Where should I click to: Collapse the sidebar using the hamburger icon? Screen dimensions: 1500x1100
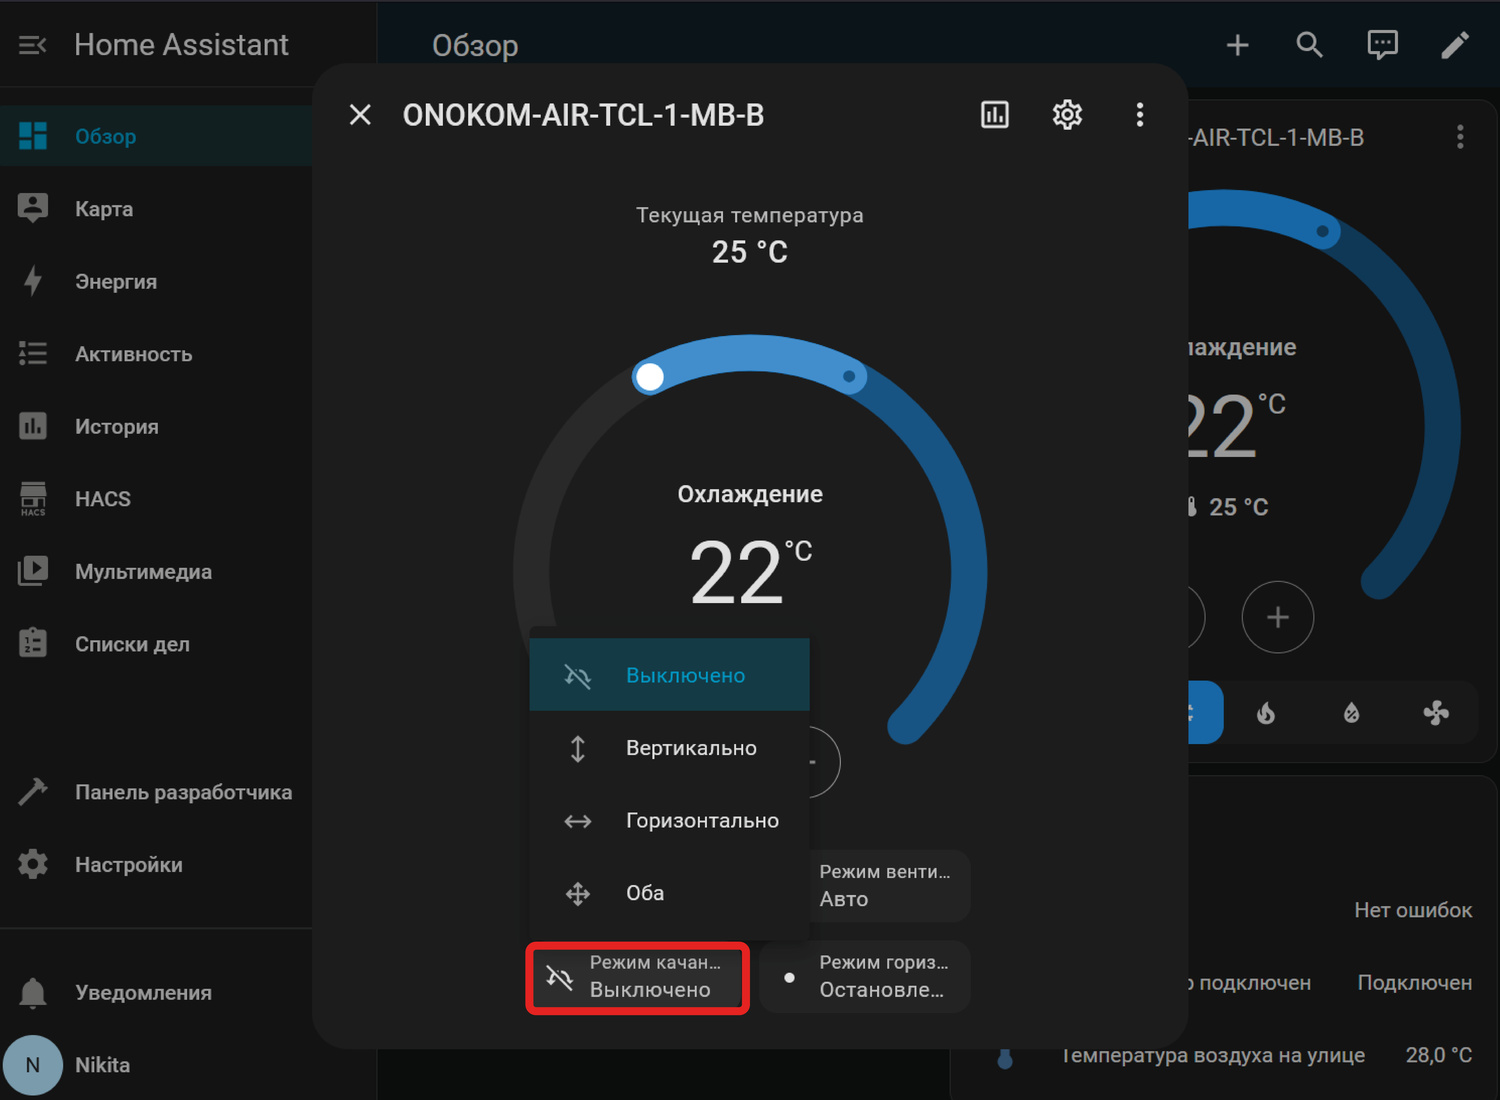pos(32,45)
